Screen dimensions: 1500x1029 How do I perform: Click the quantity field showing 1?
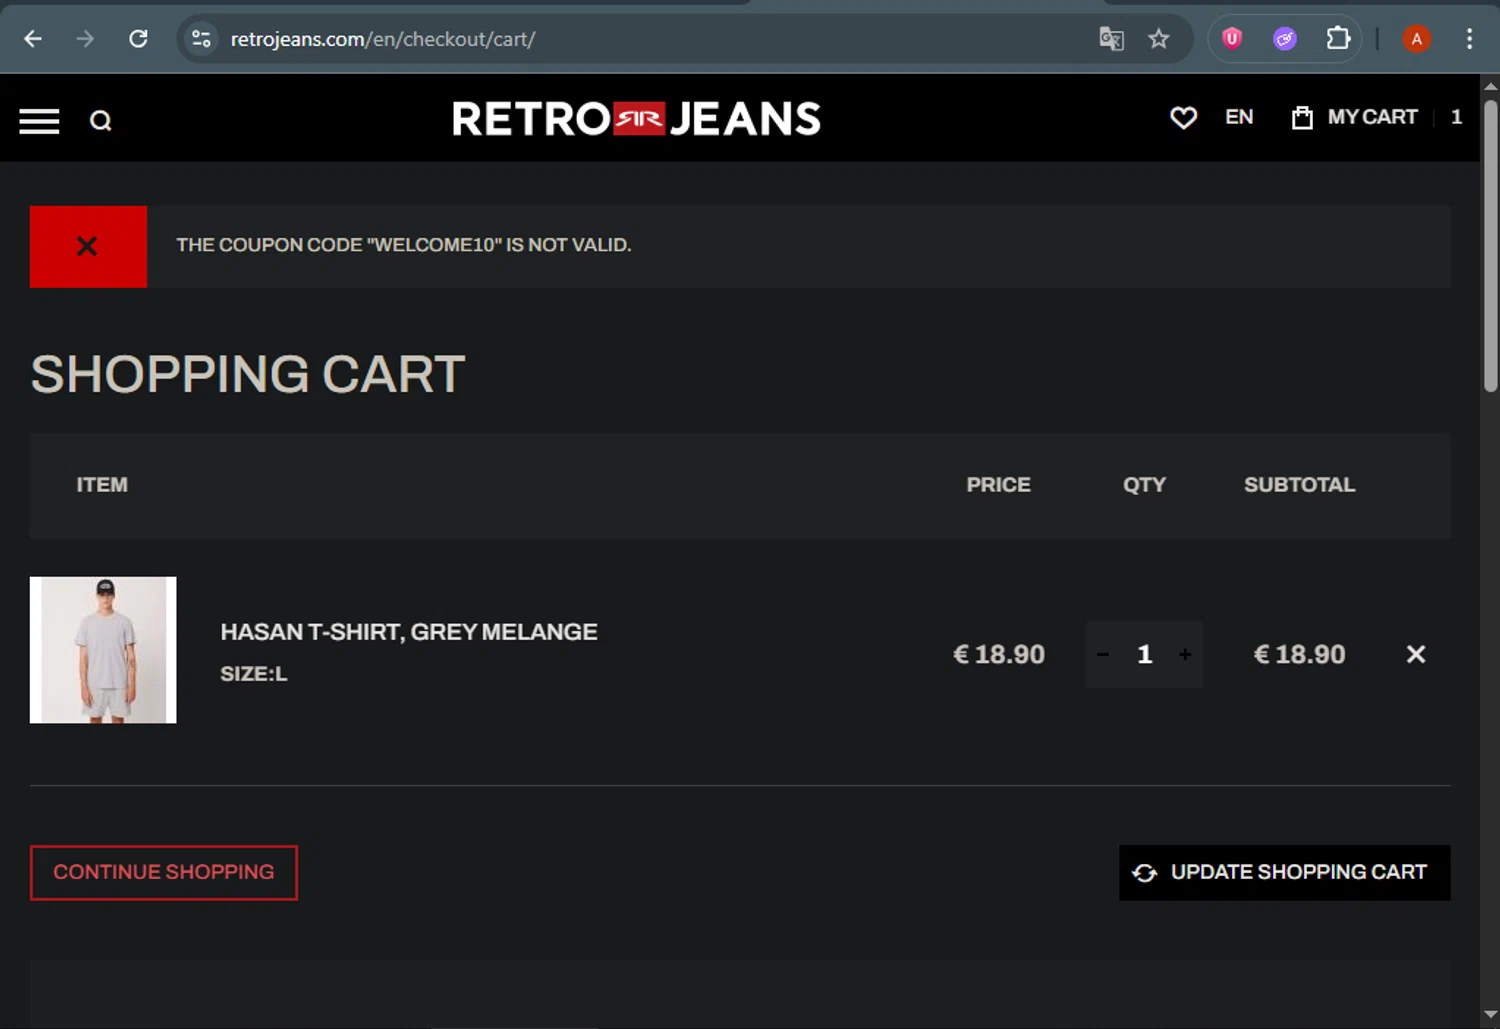click(x=1145, y=655)
